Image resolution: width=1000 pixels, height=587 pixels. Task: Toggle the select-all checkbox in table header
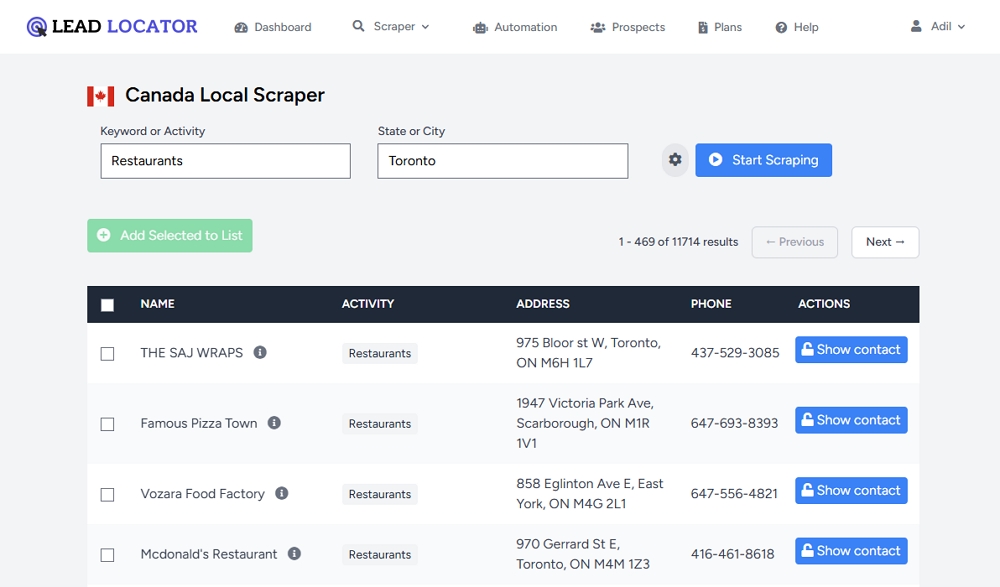coord(108,305)
